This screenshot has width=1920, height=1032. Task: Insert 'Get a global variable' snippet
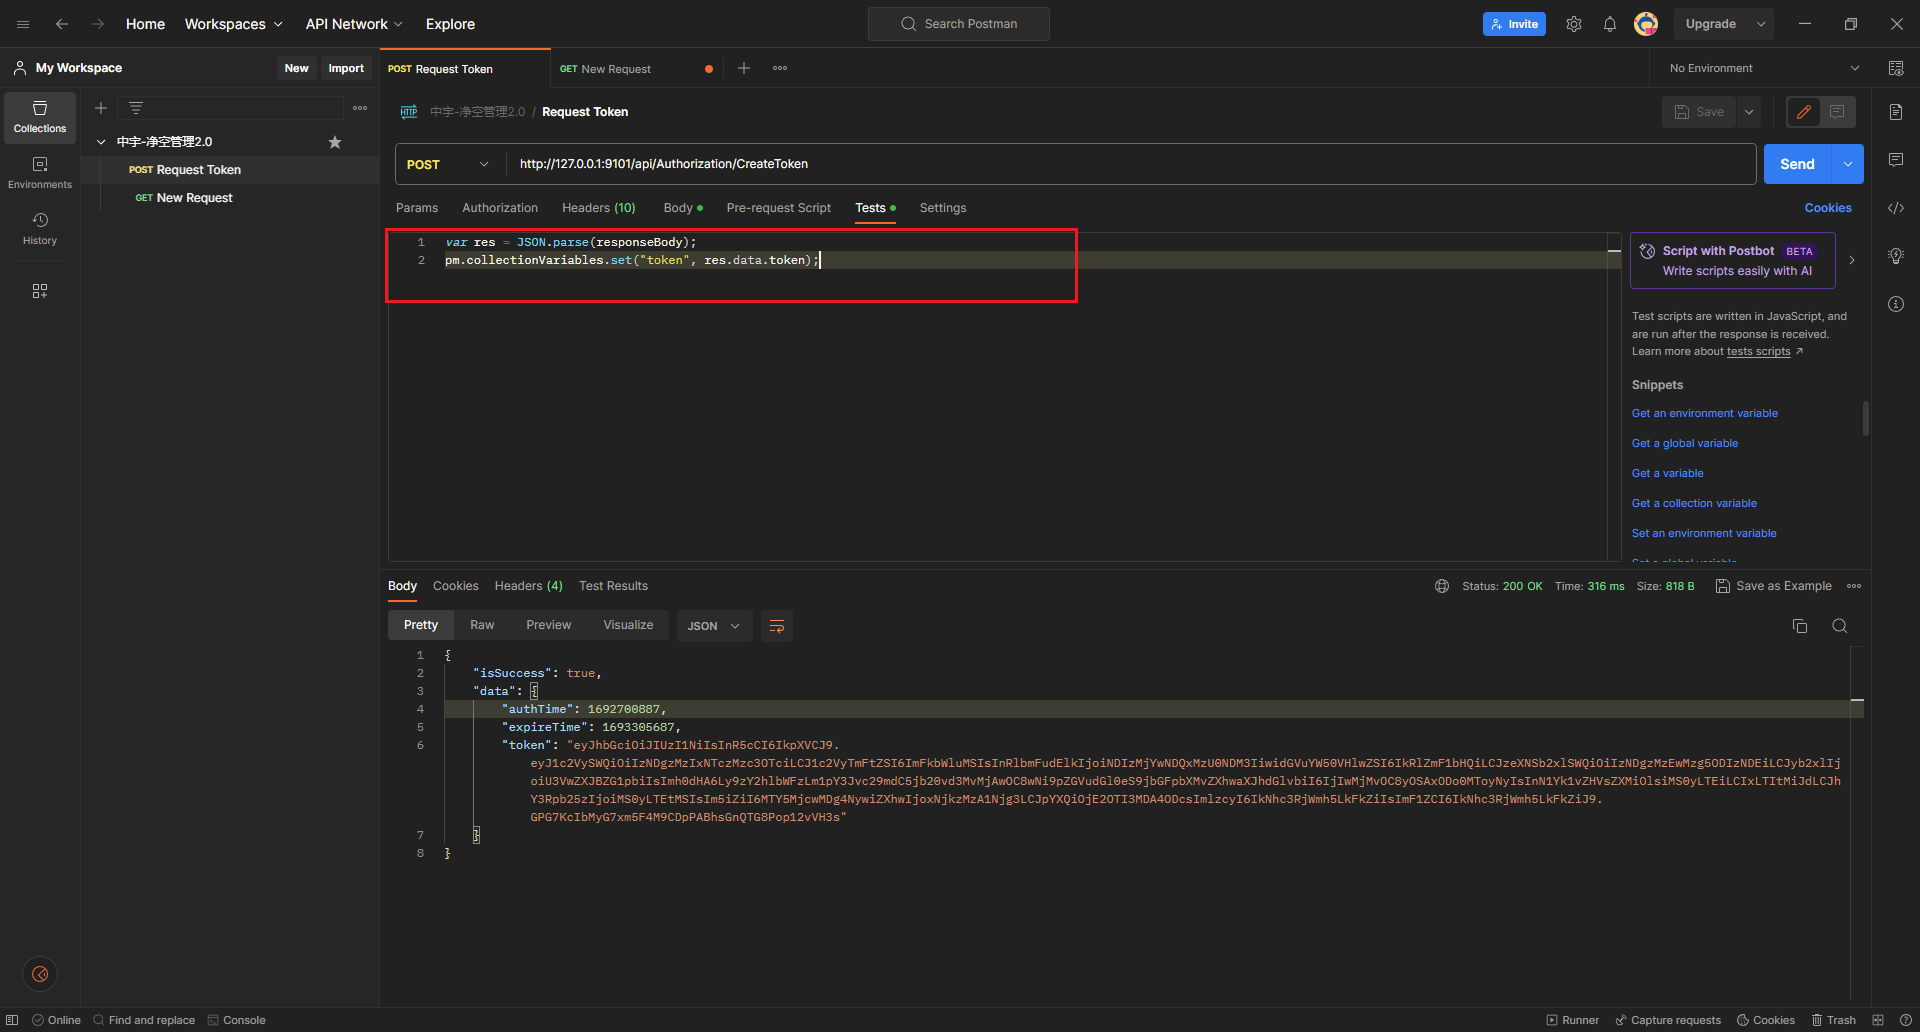click(x=1685, y=443)
